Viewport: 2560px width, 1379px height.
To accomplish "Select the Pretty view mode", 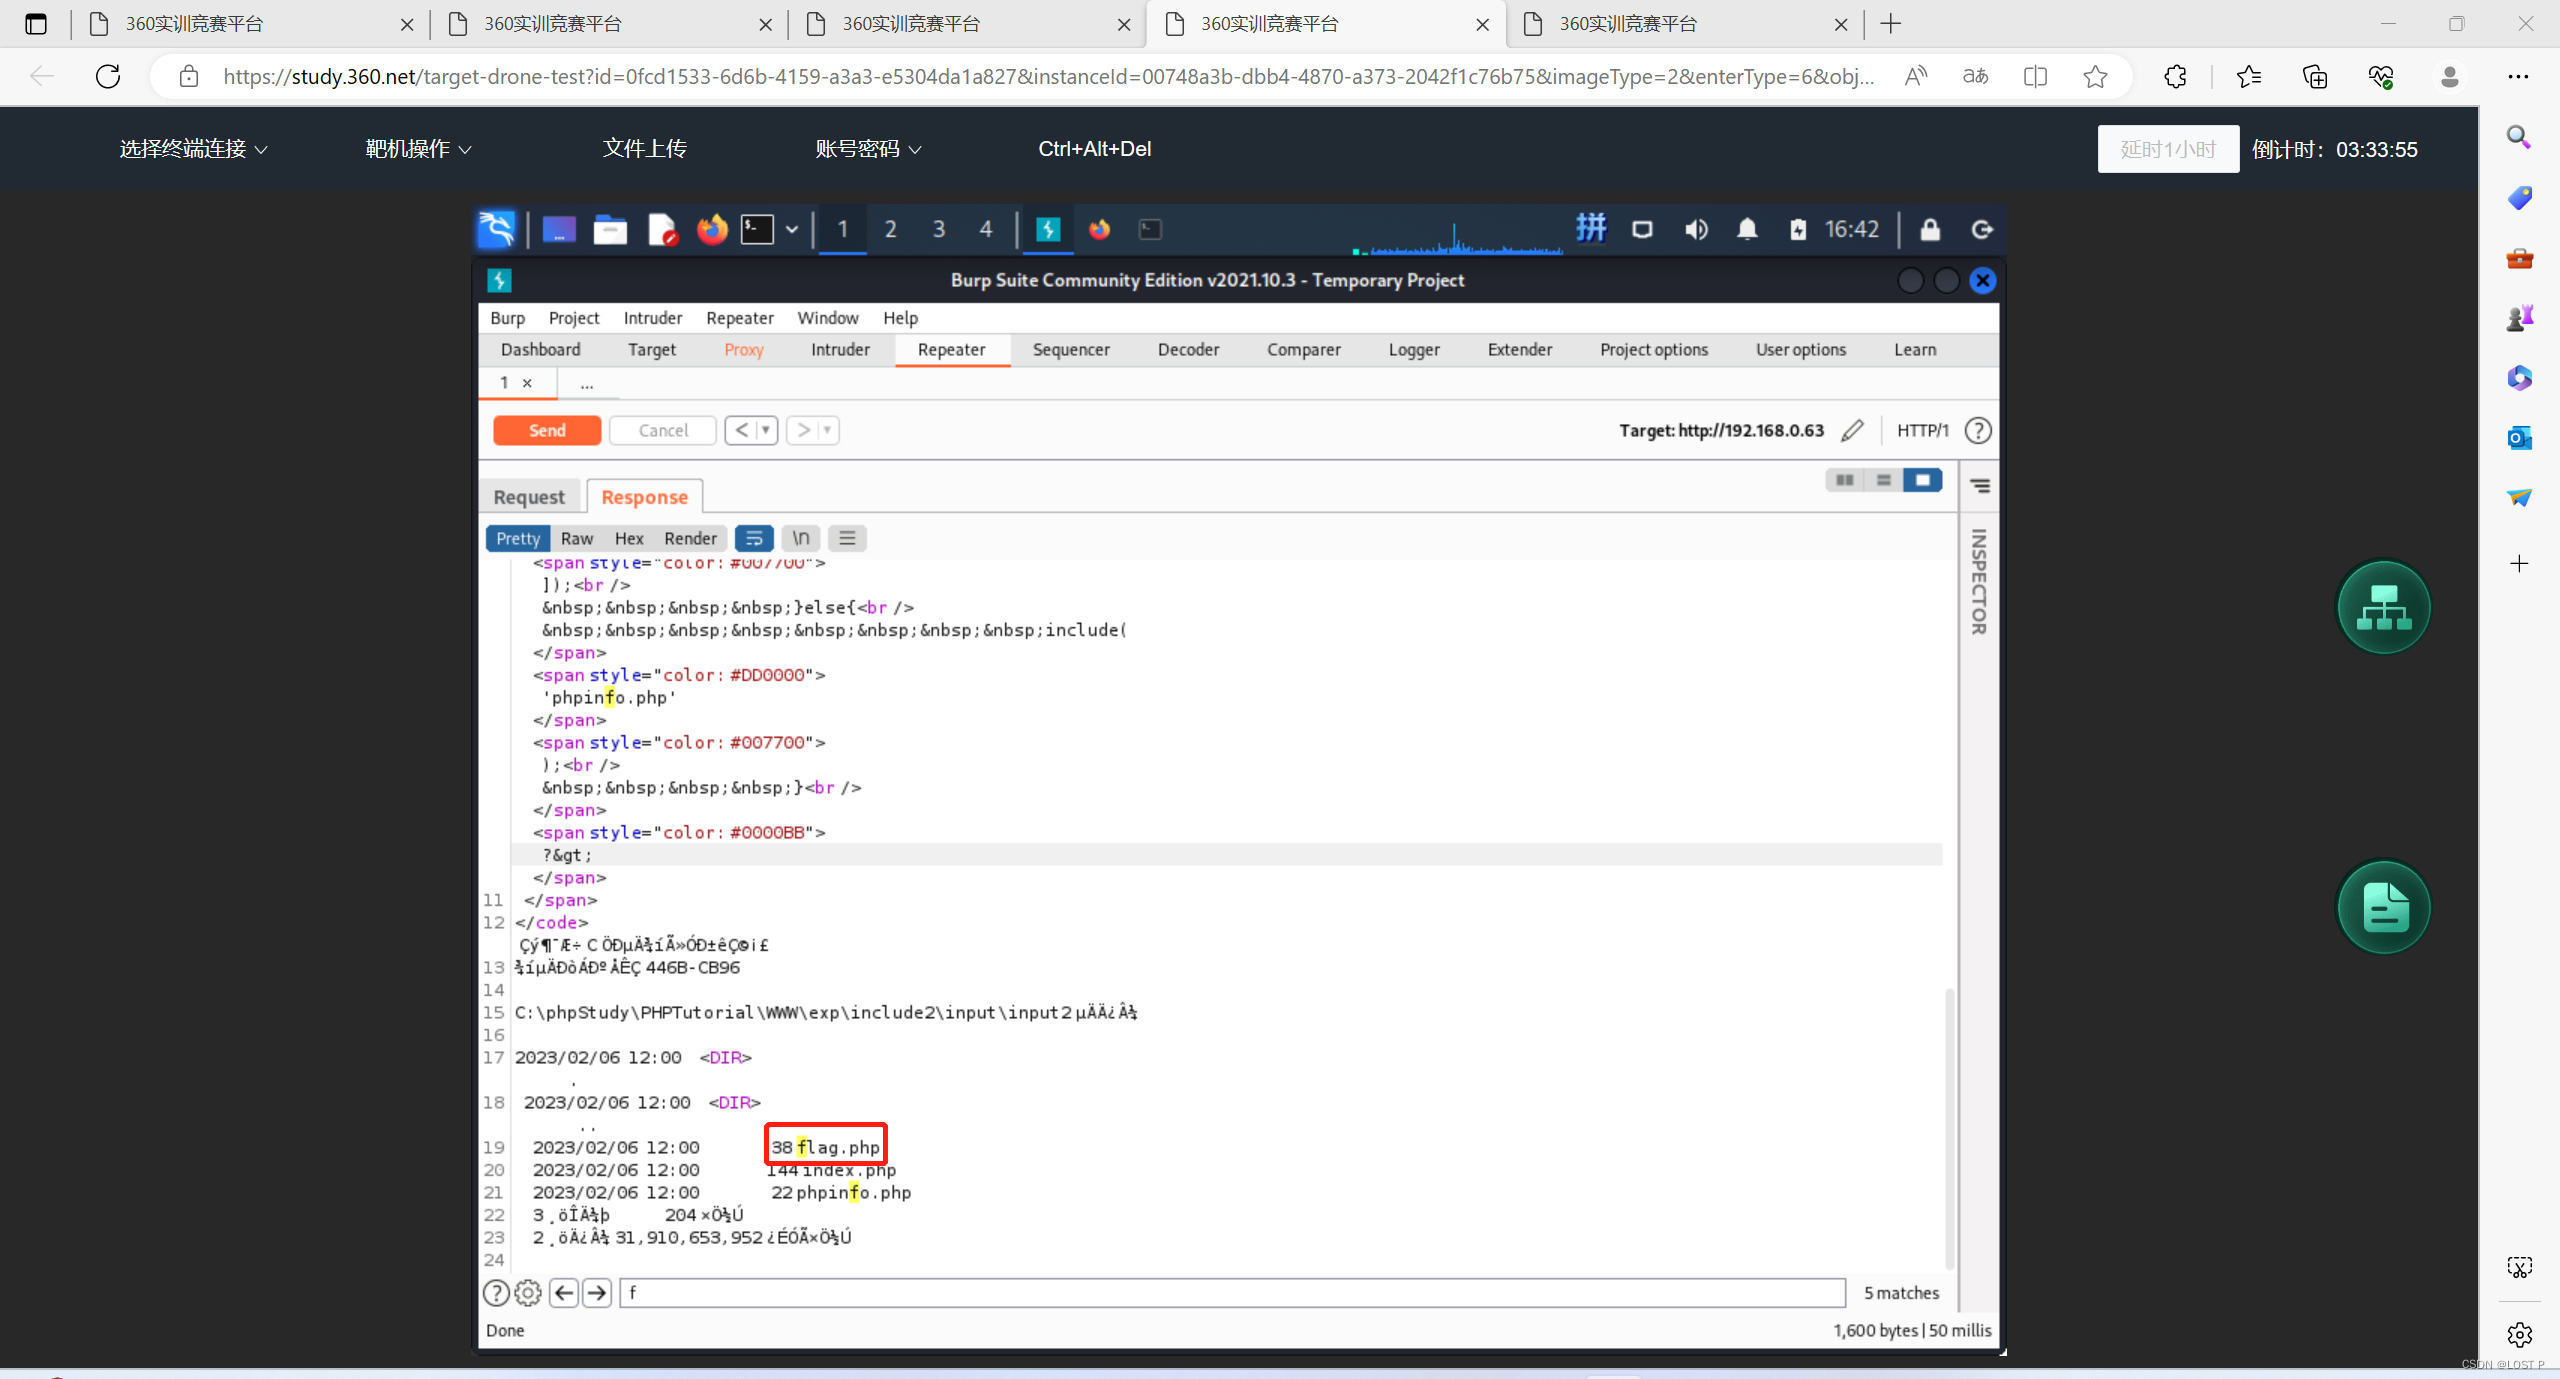I will pyautogui.click(x=518, y=538).
